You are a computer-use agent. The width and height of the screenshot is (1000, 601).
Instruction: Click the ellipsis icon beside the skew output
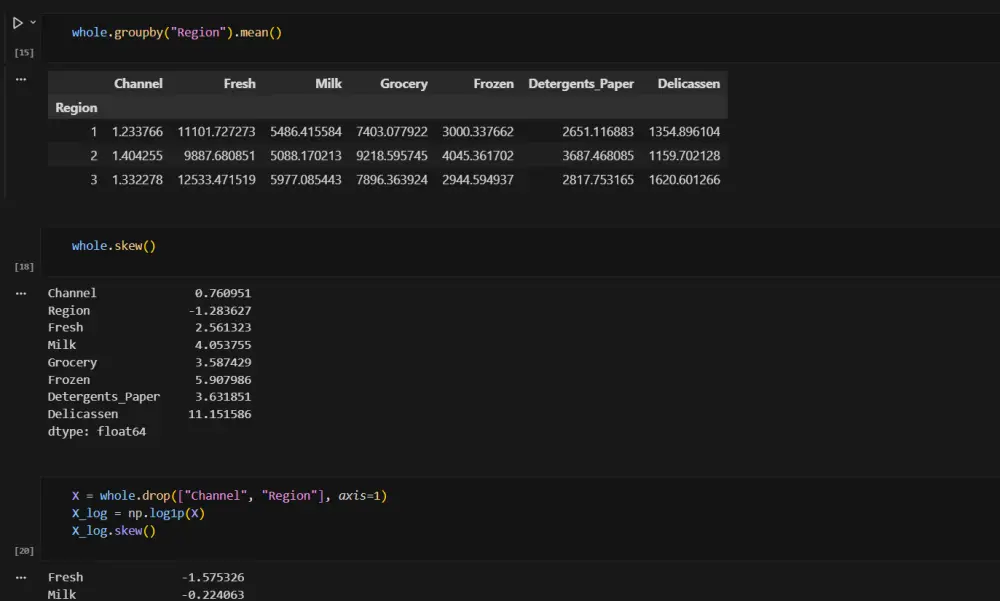click(21, 292)
